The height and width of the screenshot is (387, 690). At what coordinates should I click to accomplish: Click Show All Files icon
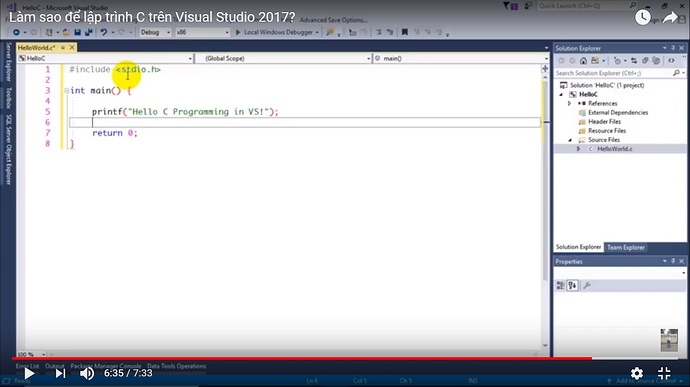[656, 61]
